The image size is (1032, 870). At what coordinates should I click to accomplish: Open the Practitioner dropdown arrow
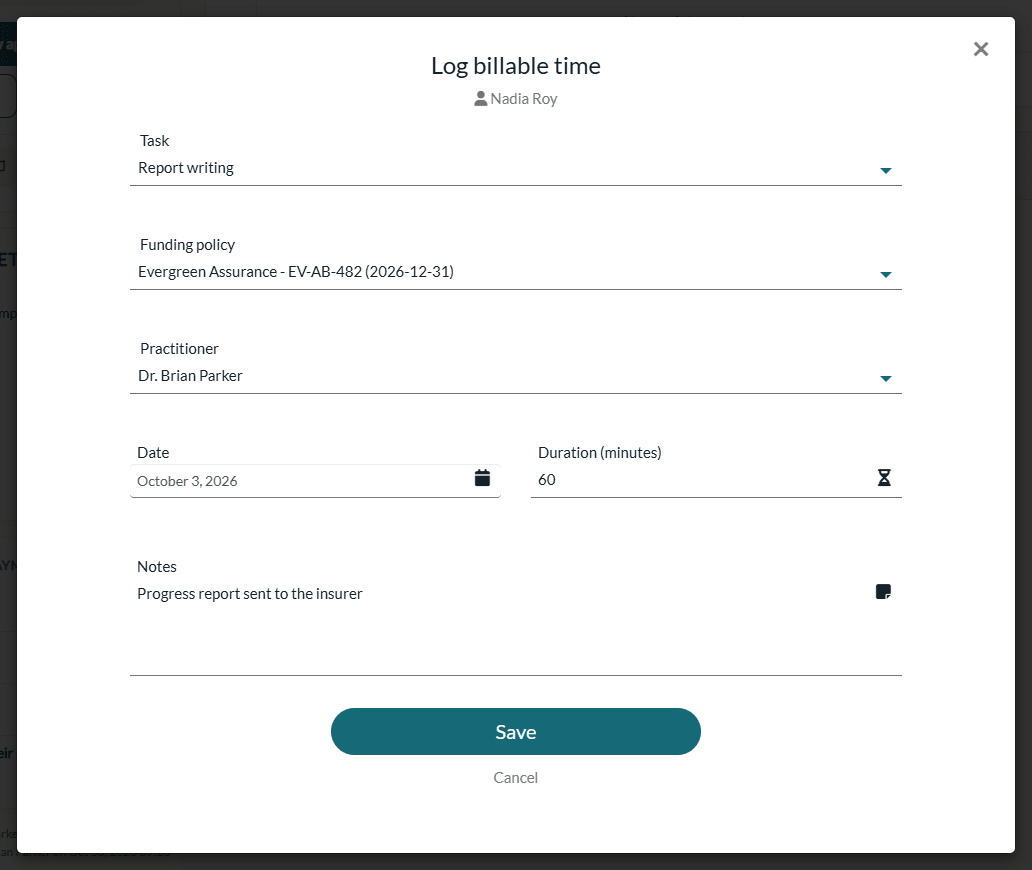click(886, 378)
